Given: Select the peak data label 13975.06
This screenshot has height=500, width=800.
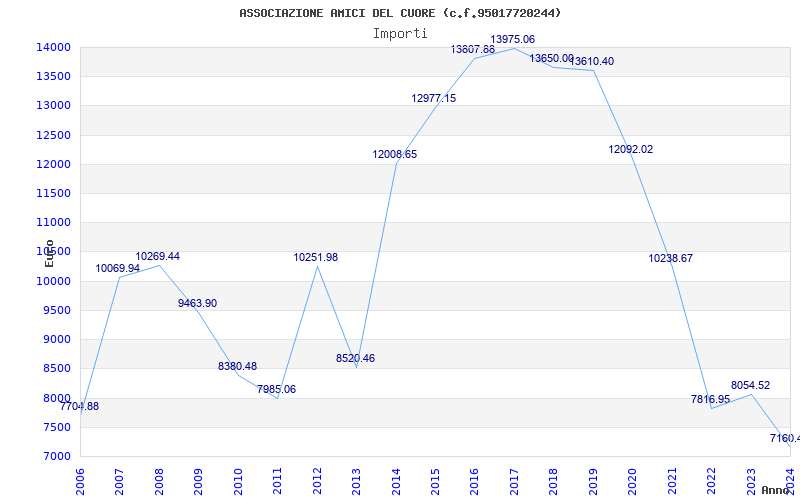Looking at the screenshot, I should (513, 39).
